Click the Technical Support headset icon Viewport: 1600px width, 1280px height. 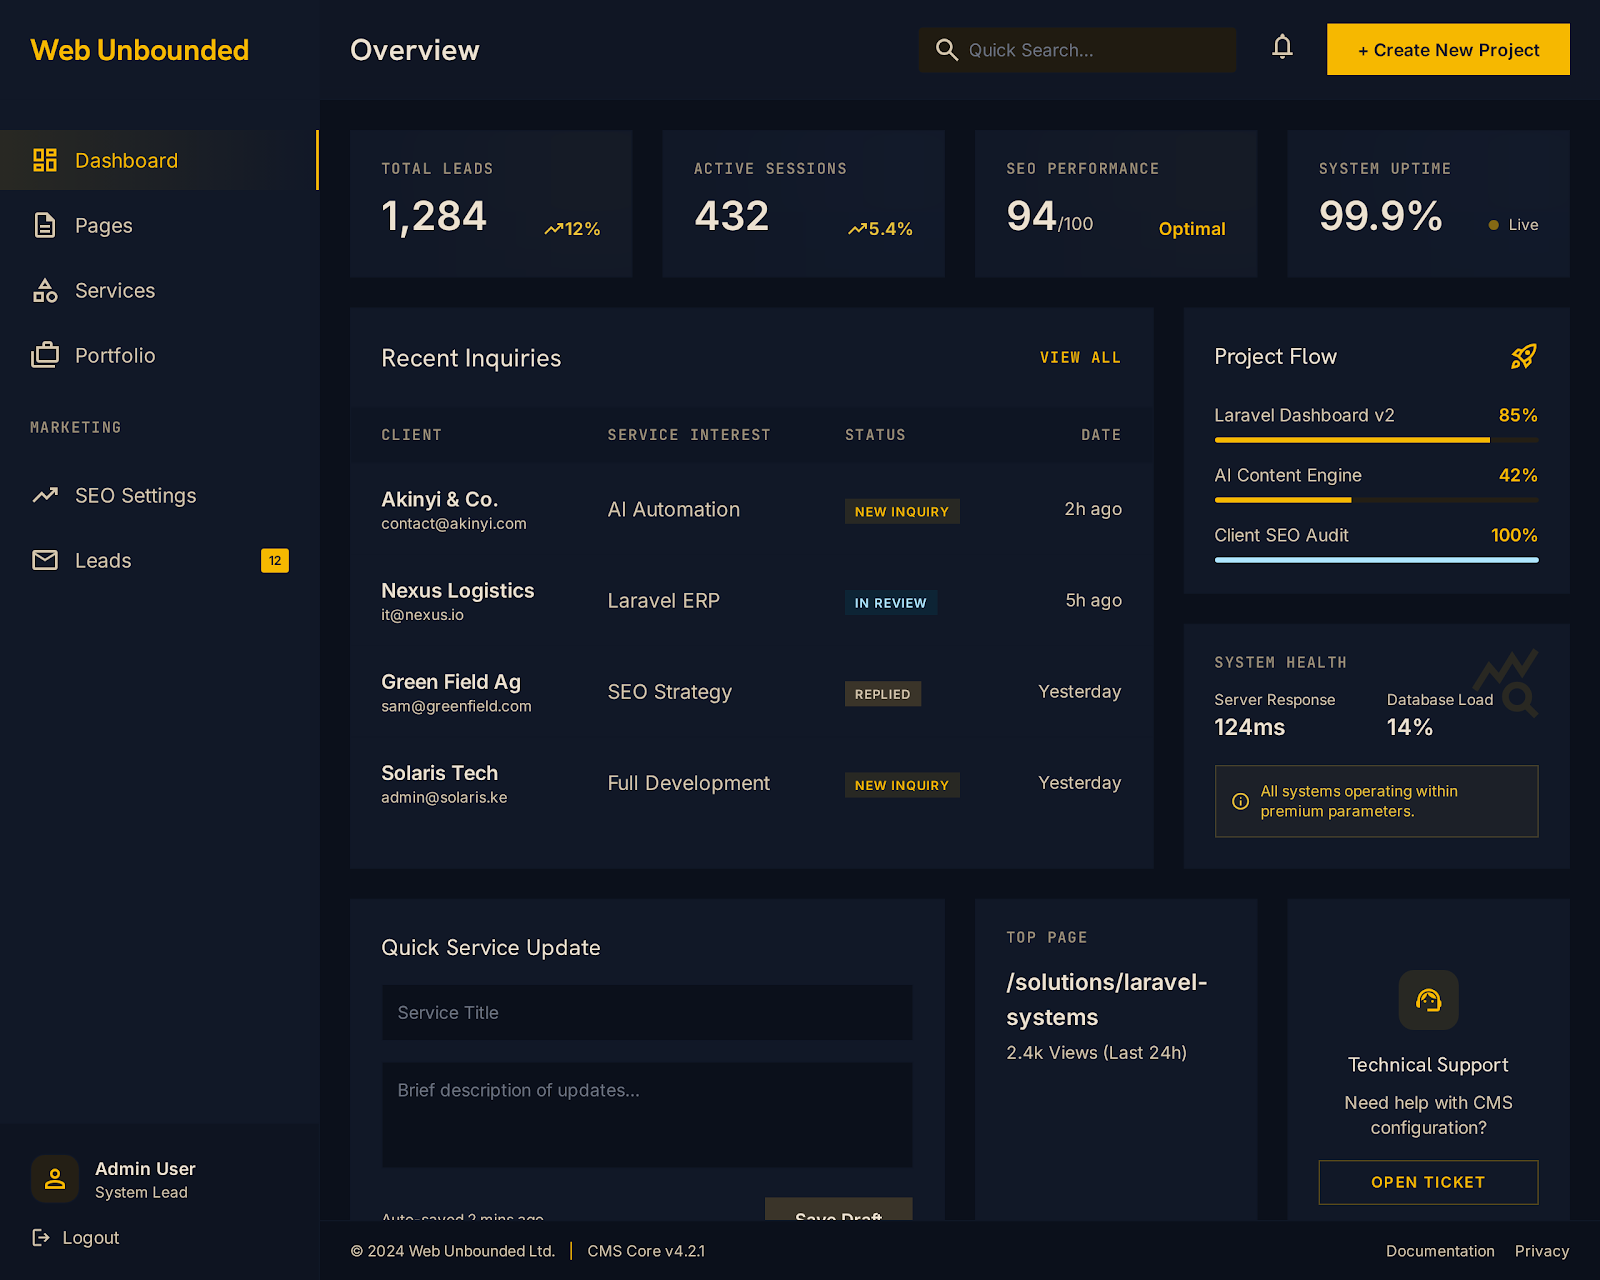tap(1428, 1000)
